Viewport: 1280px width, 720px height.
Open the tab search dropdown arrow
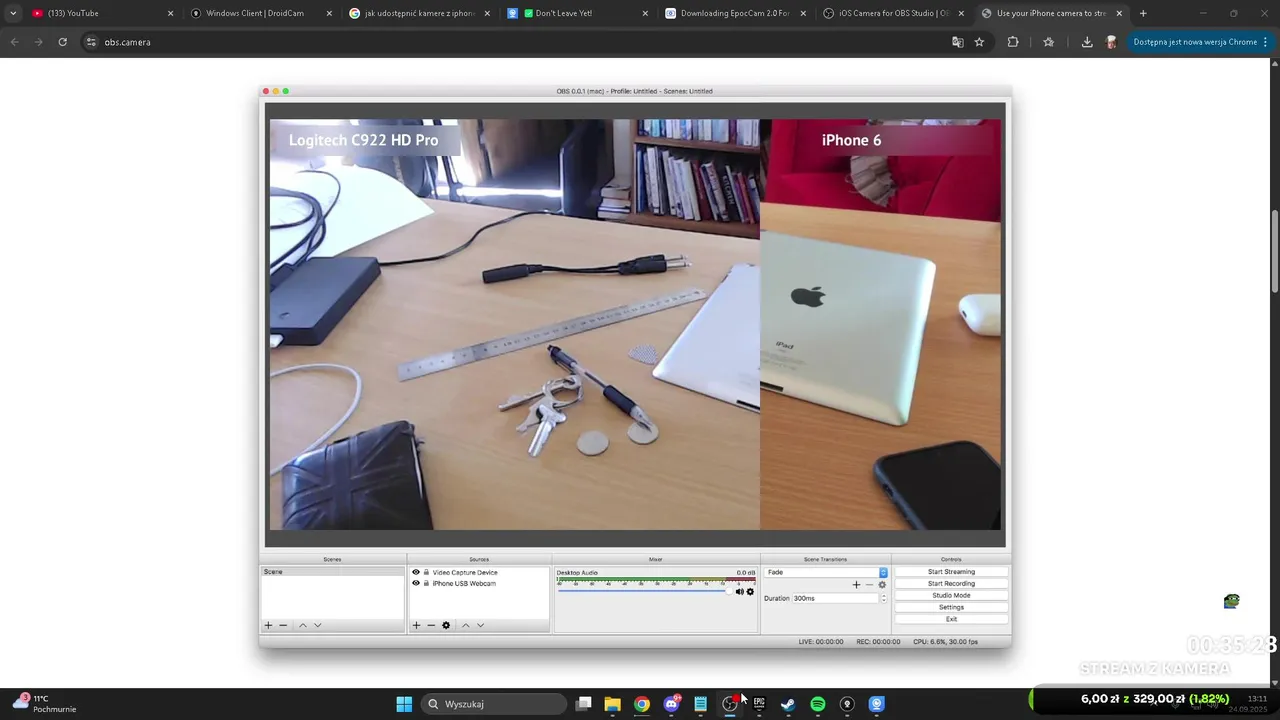click(13, 13)
